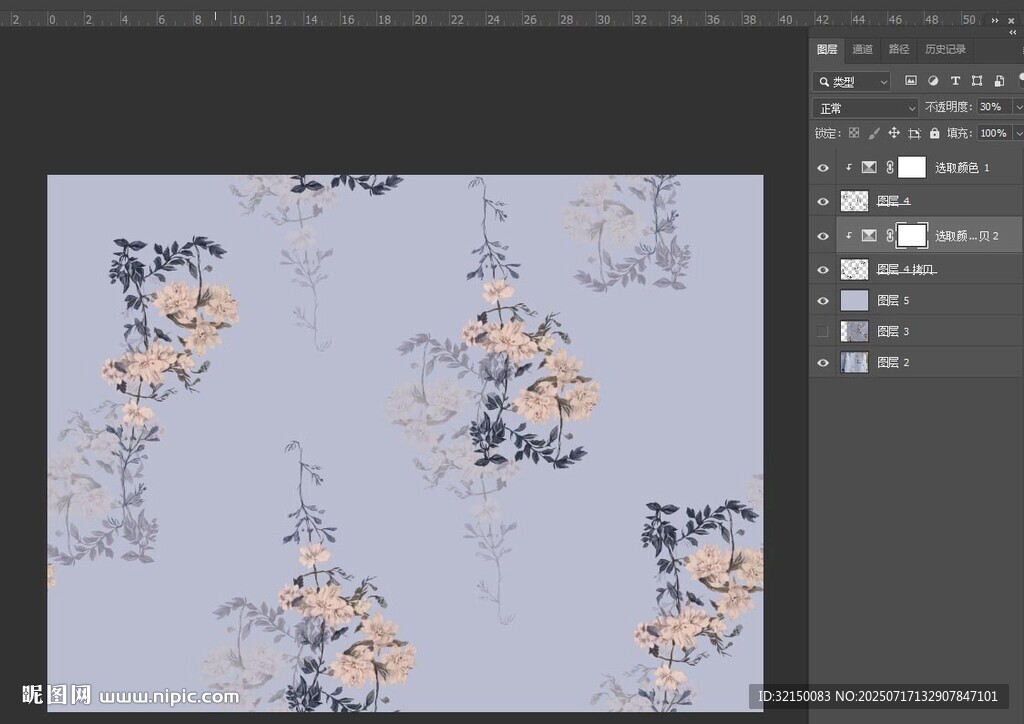The image size is (1024, 724).
Task: Click the 填充 fill percentage field
Action: 993,133
